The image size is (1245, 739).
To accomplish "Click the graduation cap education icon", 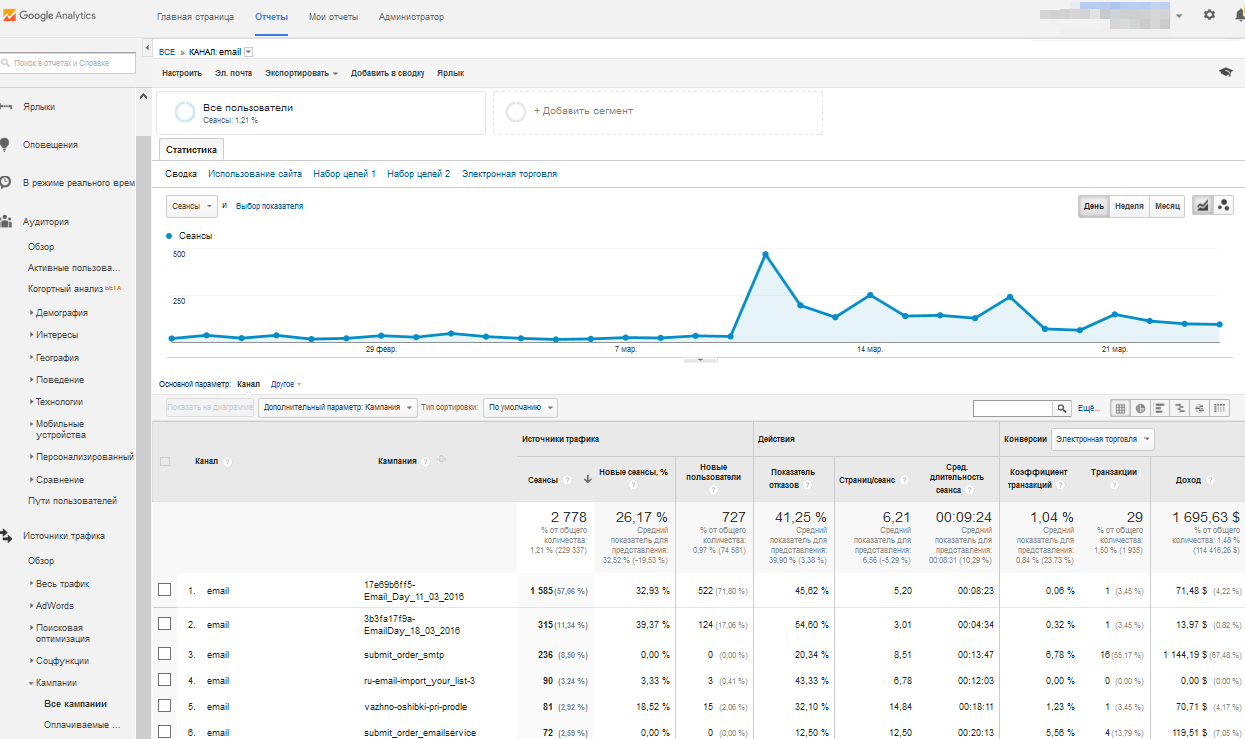I will [1225, 73].
